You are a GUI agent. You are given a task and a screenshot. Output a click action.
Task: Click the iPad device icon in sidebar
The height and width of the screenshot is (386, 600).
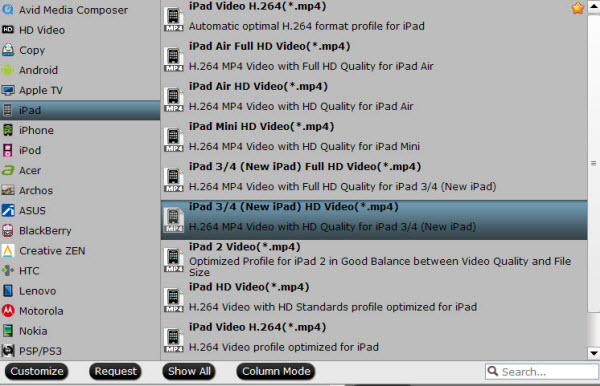[7, 110]
